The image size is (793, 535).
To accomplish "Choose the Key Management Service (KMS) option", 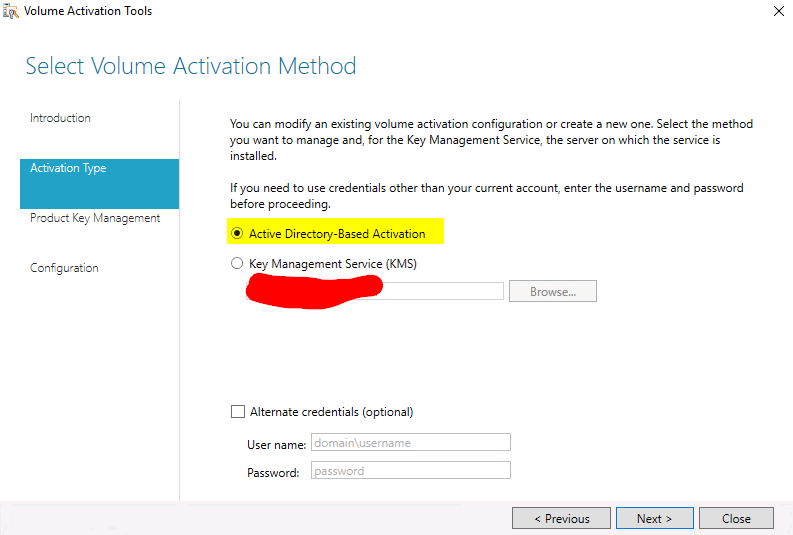I will pyautogui.click(x=237, y=264).
